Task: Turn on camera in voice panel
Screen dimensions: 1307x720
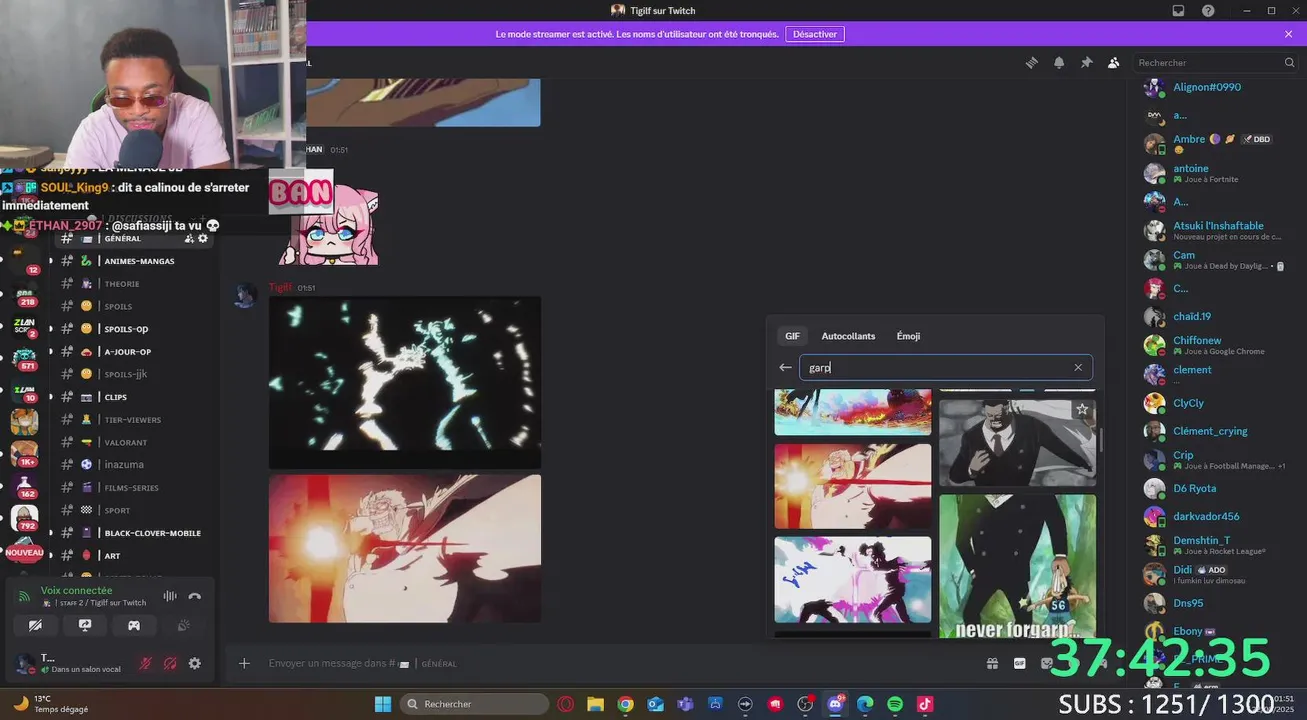Action: [36, 625]
